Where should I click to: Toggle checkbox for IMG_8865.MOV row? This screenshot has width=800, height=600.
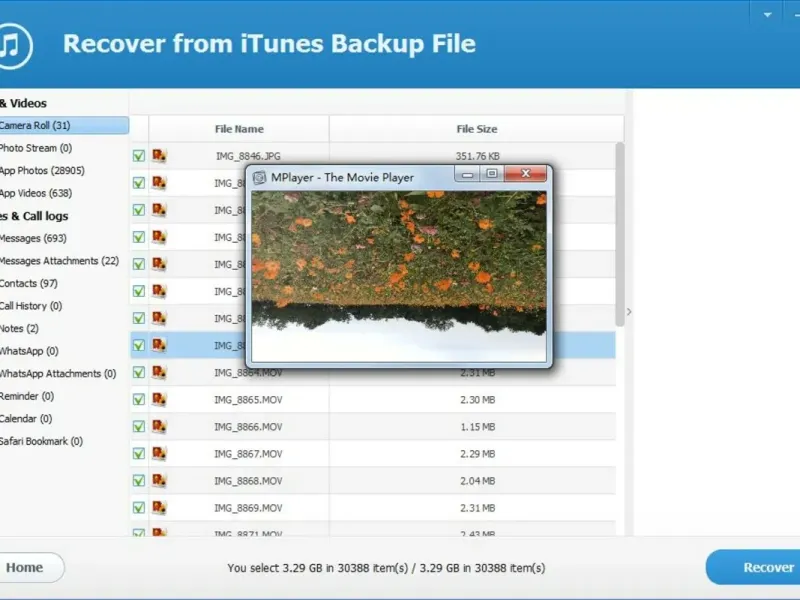point(138,399)
